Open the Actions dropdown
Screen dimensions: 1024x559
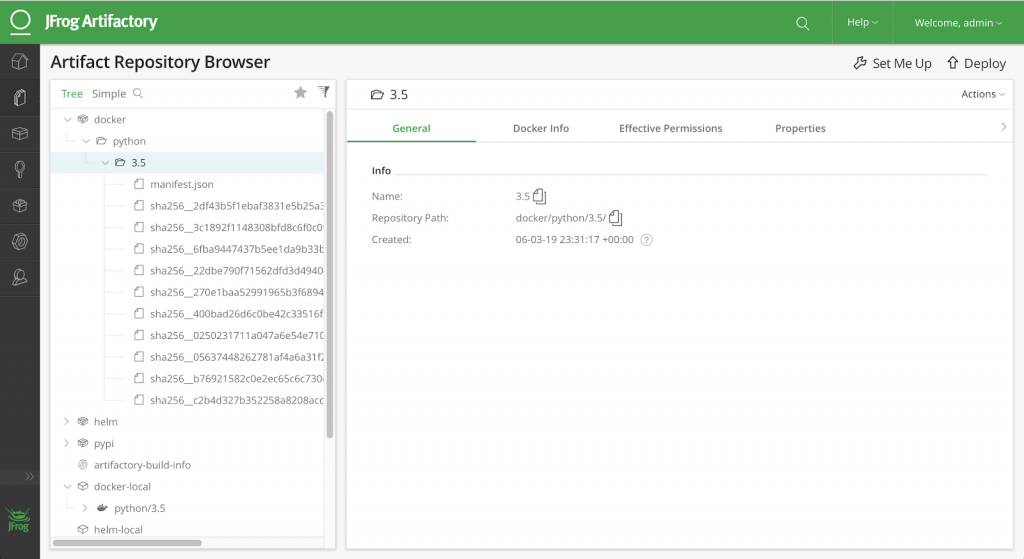pyautogui.click(x=983, y=94)
